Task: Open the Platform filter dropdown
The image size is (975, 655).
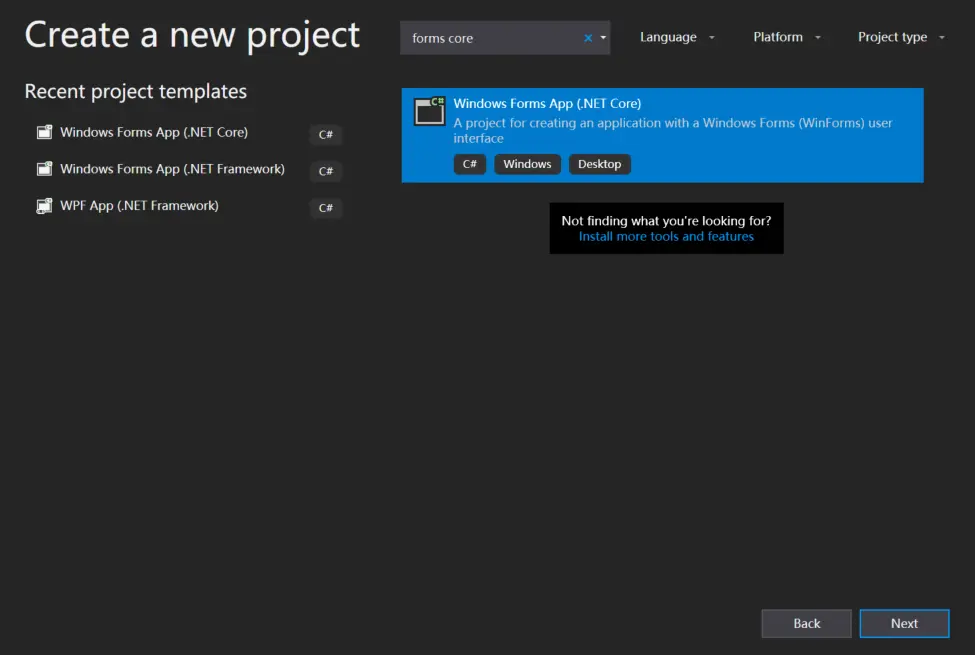Action: click(787, 37)
